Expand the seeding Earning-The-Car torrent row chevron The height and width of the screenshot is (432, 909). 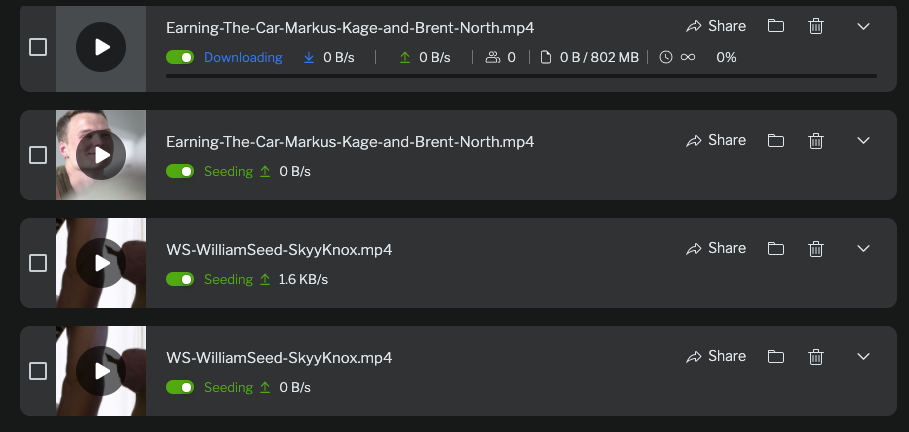pos(864,140)
